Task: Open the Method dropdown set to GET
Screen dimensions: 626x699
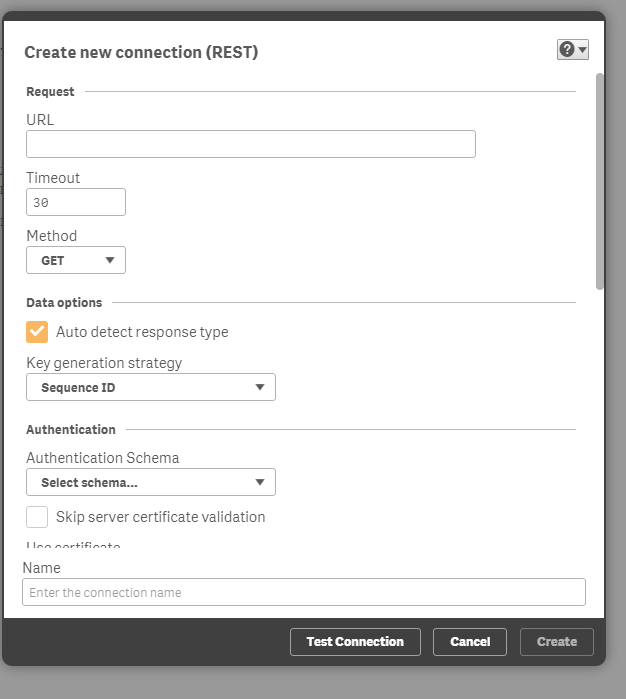Action: 76,260
